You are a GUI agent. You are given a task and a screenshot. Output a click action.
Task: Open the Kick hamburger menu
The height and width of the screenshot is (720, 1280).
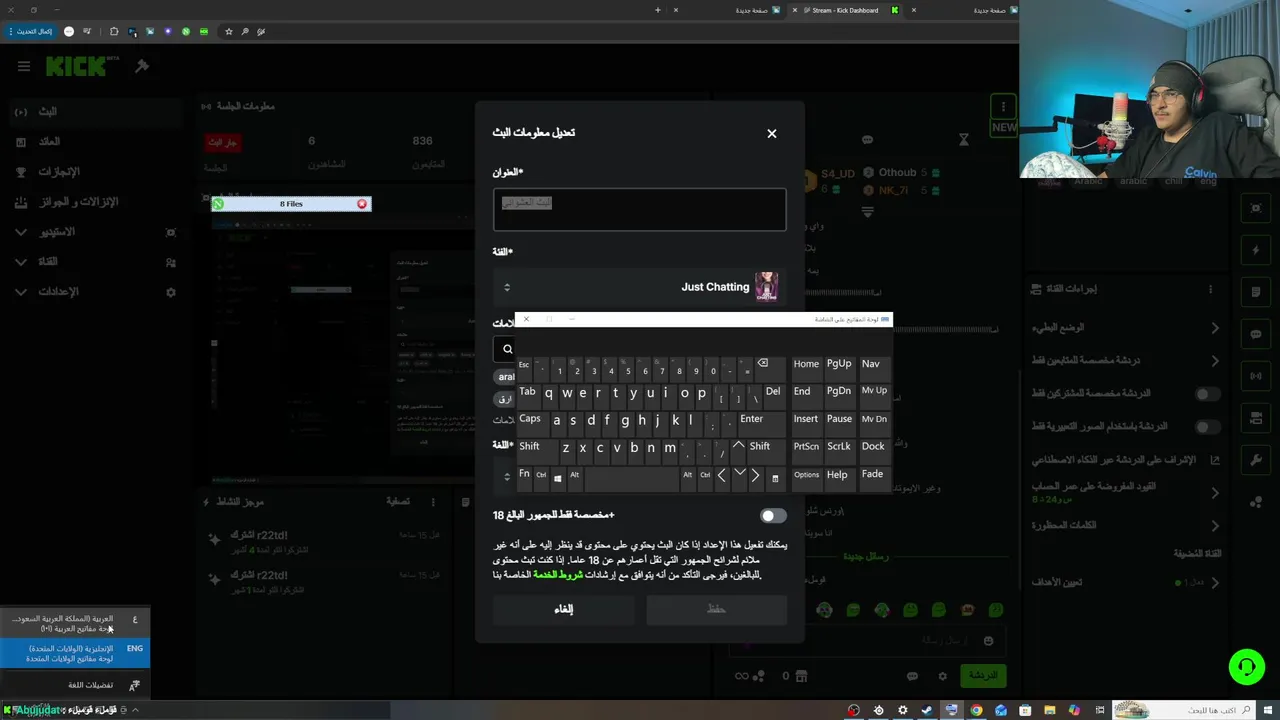tap(24, 66)
